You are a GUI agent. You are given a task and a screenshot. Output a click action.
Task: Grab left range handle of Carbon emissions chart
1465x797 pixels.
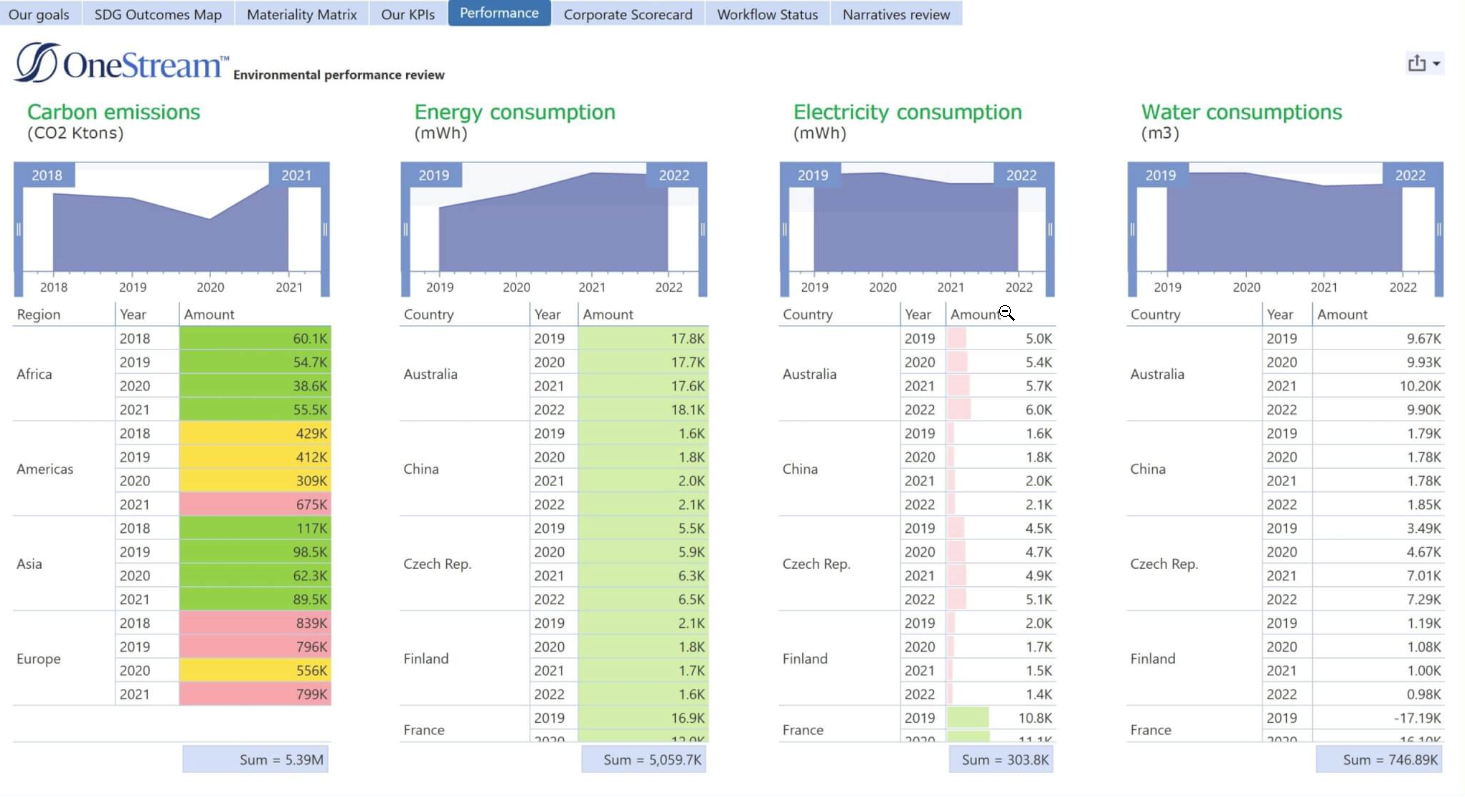(18, 229)
